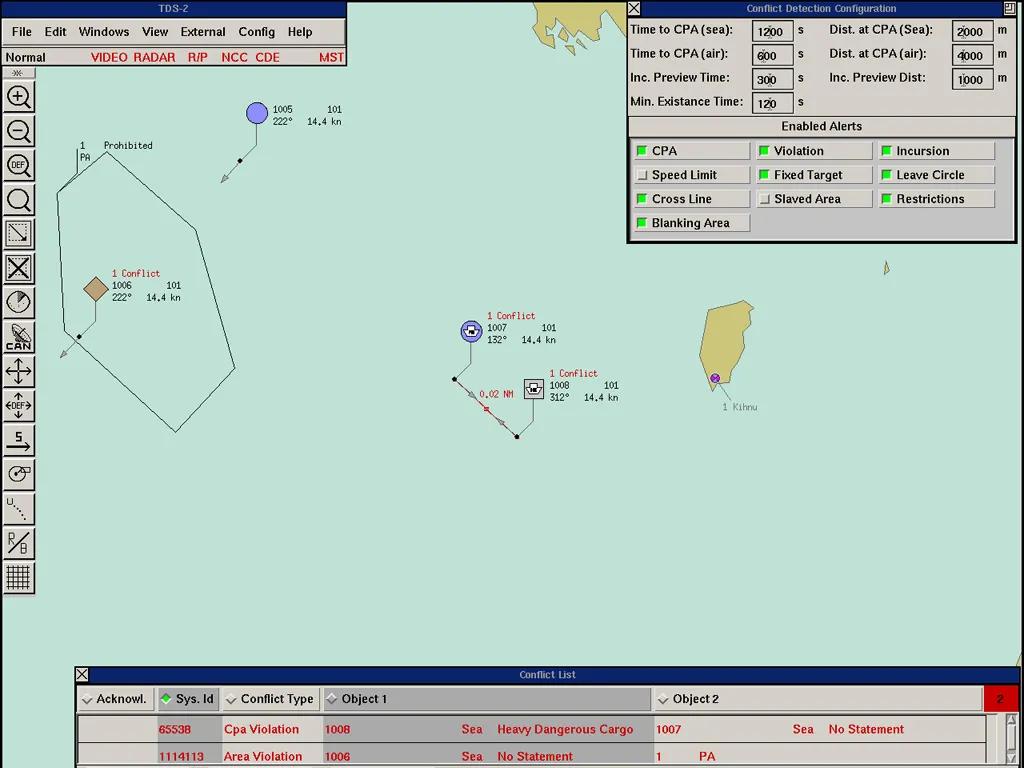The height and width of the screenshot is (768, 1024).
Task: Click the zoom out magnifier tool
Action: coord(19,131)
